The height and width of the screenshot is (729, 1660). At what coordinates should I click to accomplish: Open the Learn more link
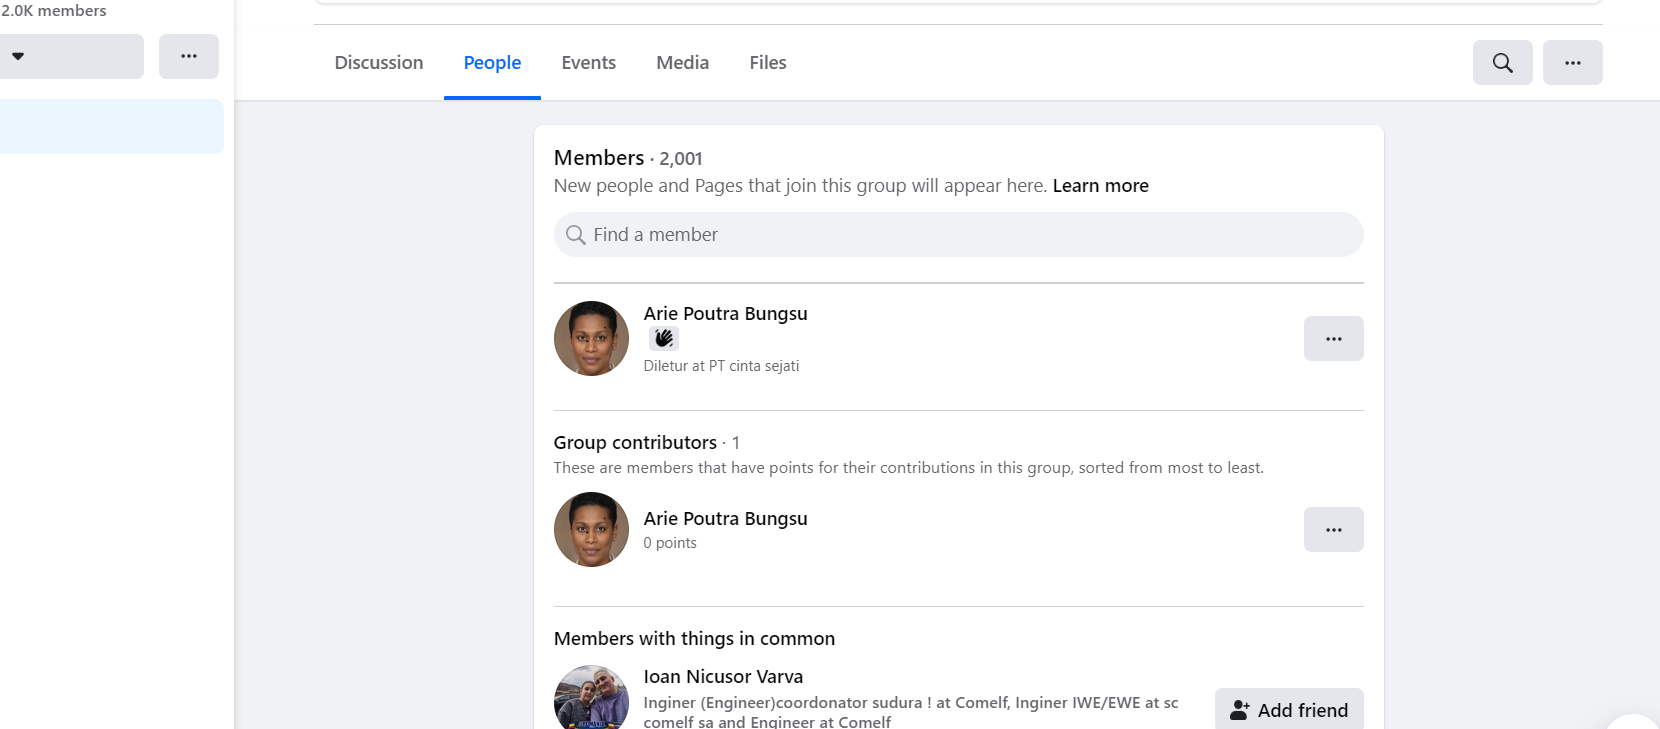[1100, 186]
